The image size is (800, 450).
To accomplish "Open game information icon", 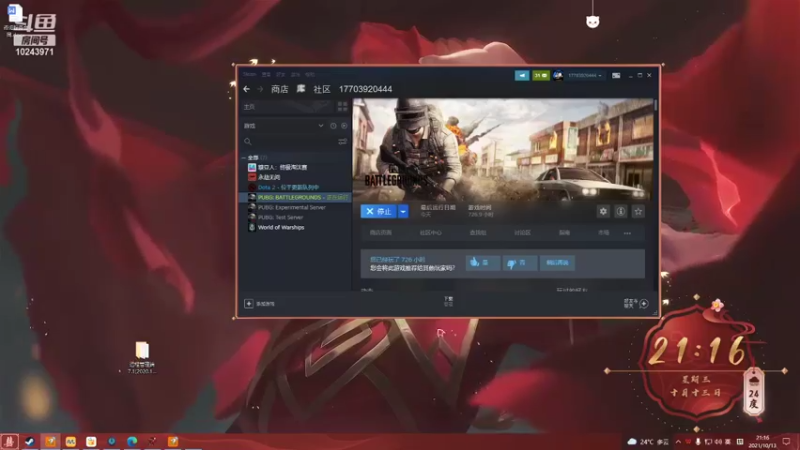I will 620,211.
